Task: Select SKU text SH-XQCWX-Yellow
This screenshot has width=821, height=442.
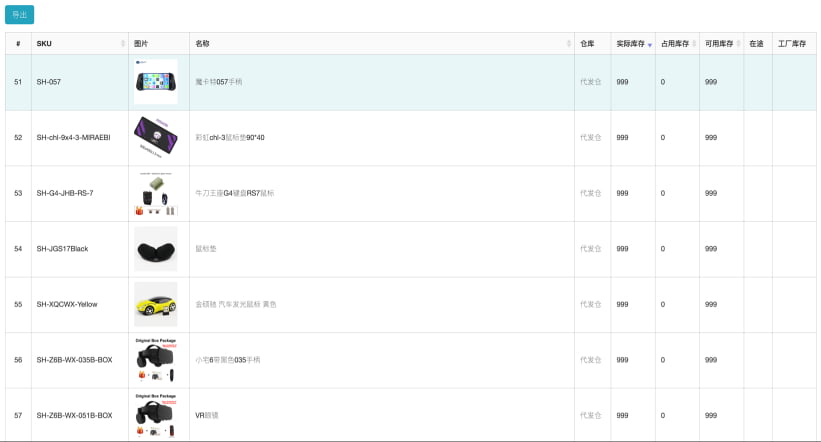Action: (x=66, y=304)
